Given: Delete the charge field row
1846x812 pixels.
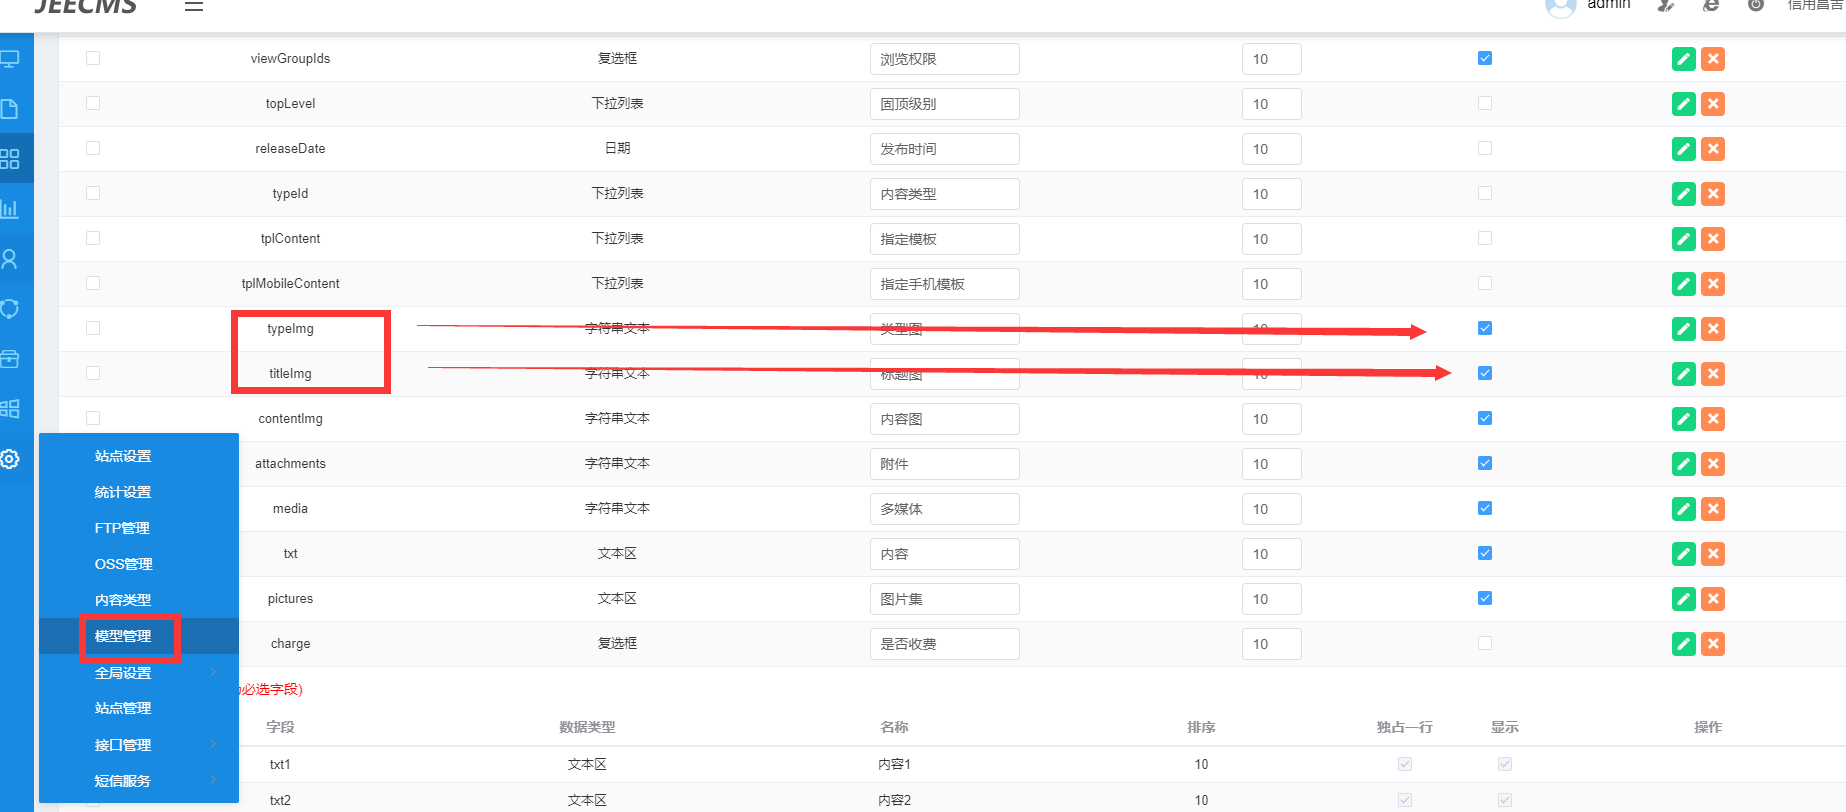Looking at the screenshot, I should (x=1713, y=644).
